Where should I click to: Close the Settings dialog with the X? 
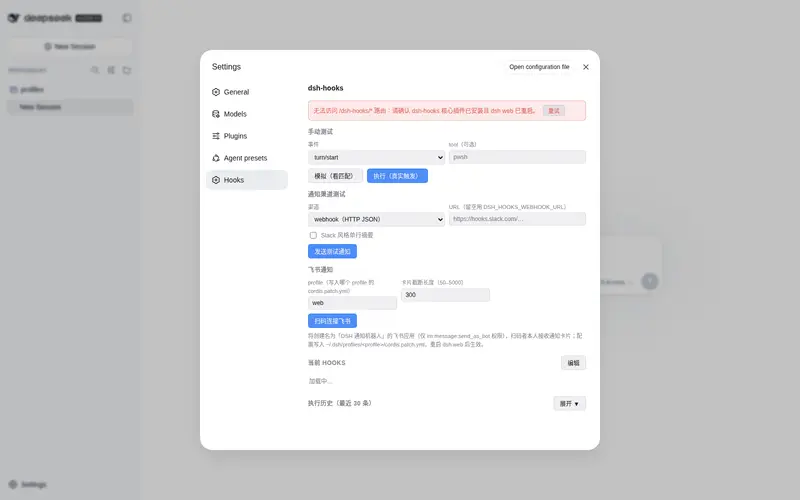point(586,67)
